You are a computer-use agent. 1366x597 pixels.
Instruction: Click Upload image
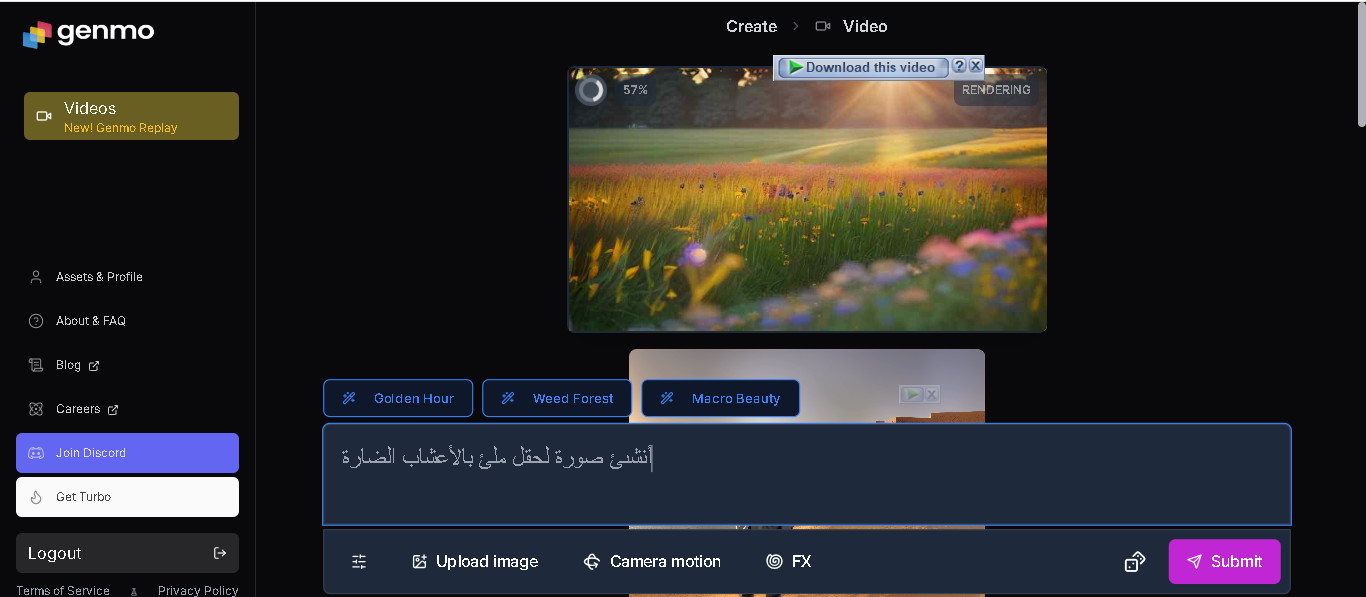click(475, 562)
